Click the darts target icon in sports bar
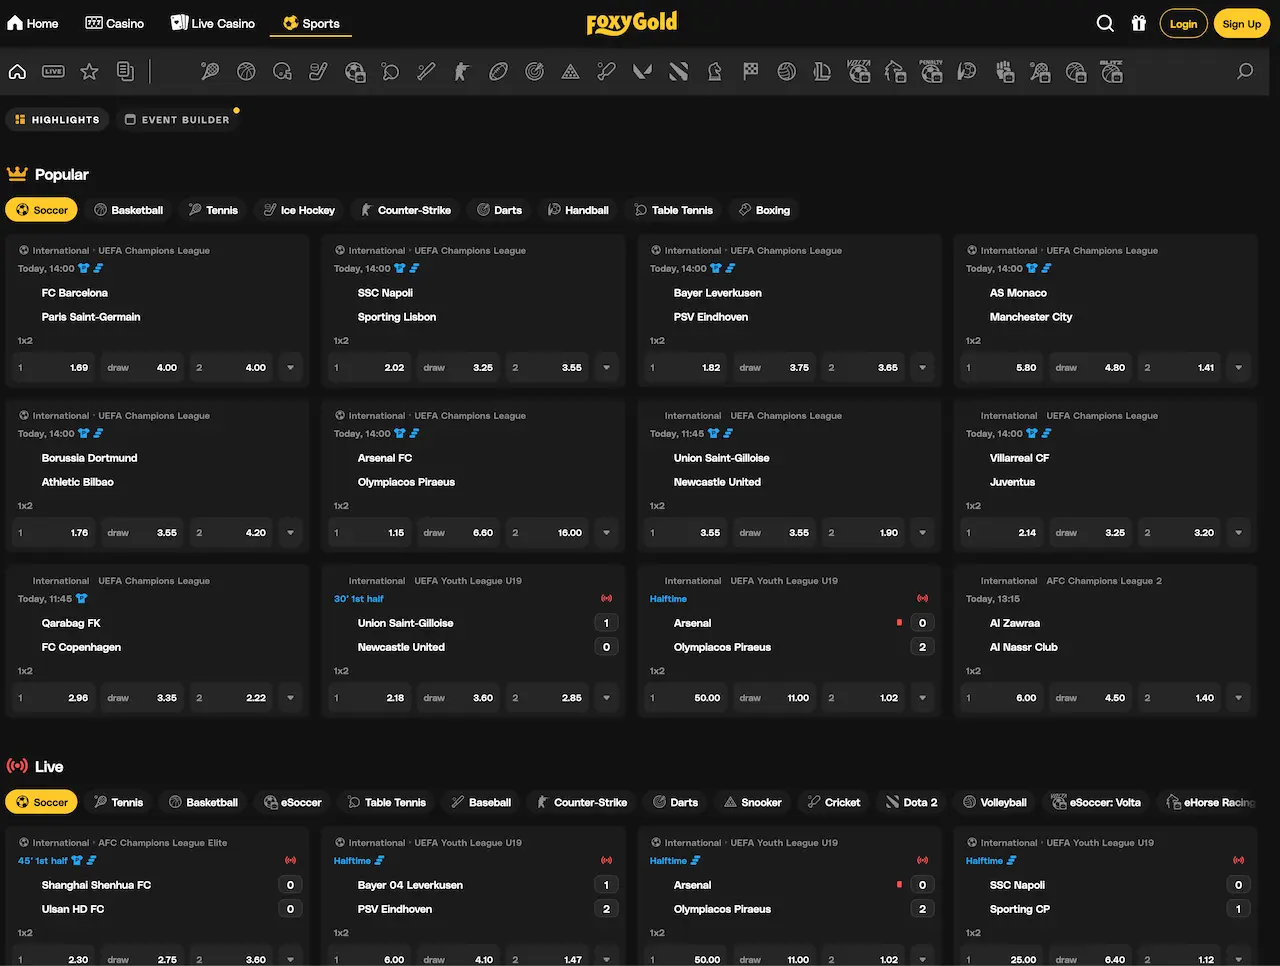Viewport: 1280px width, 966px height. pos(534,71)
